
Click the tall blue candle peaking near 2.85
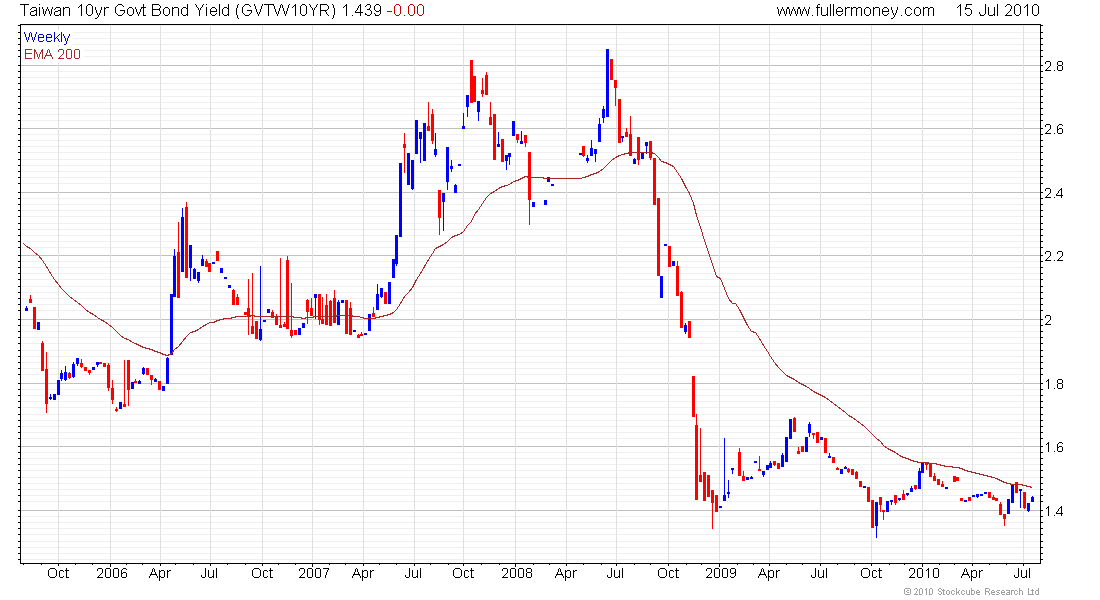608,83
